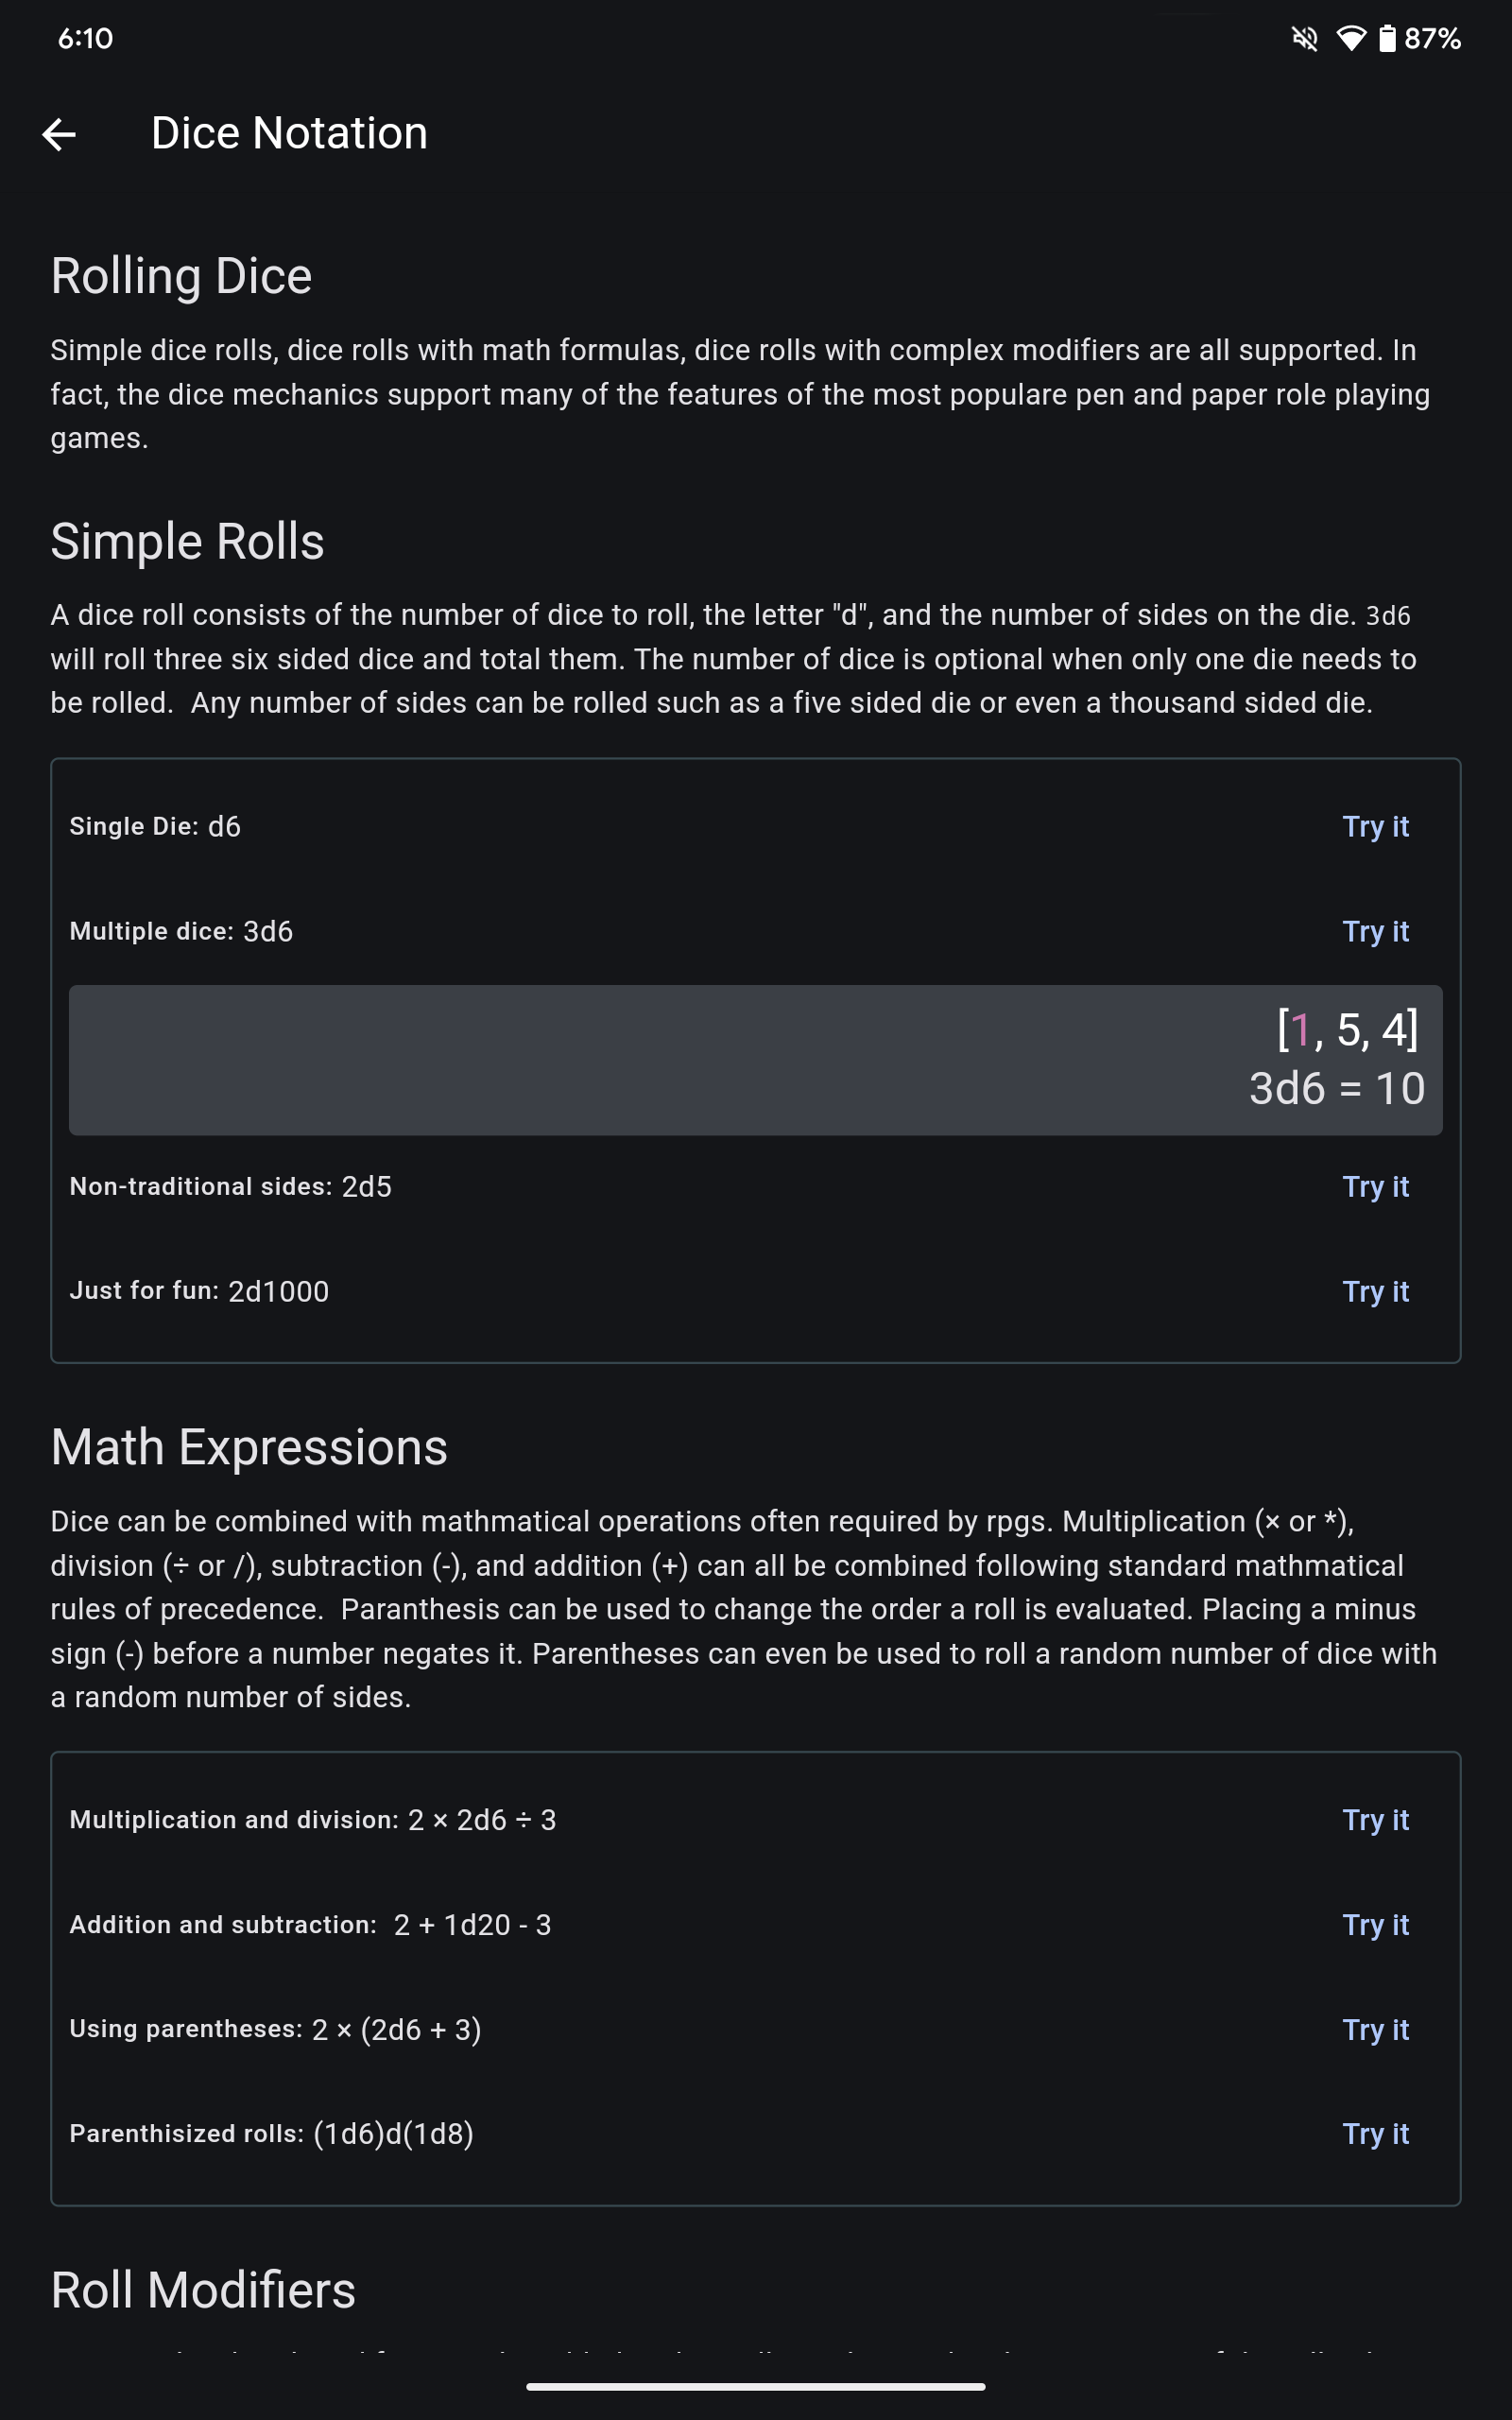The height and width of the screenshot is (2420, 1512).
Task: Navigate back with the back arrow
Action: 60,133
